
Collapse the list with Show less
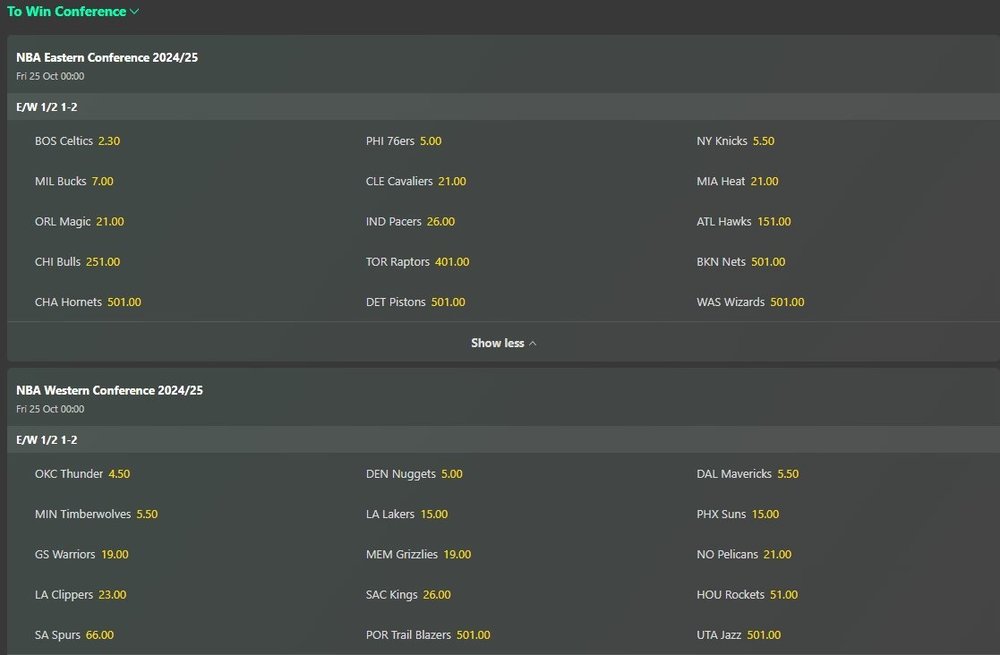pos(503,343)
